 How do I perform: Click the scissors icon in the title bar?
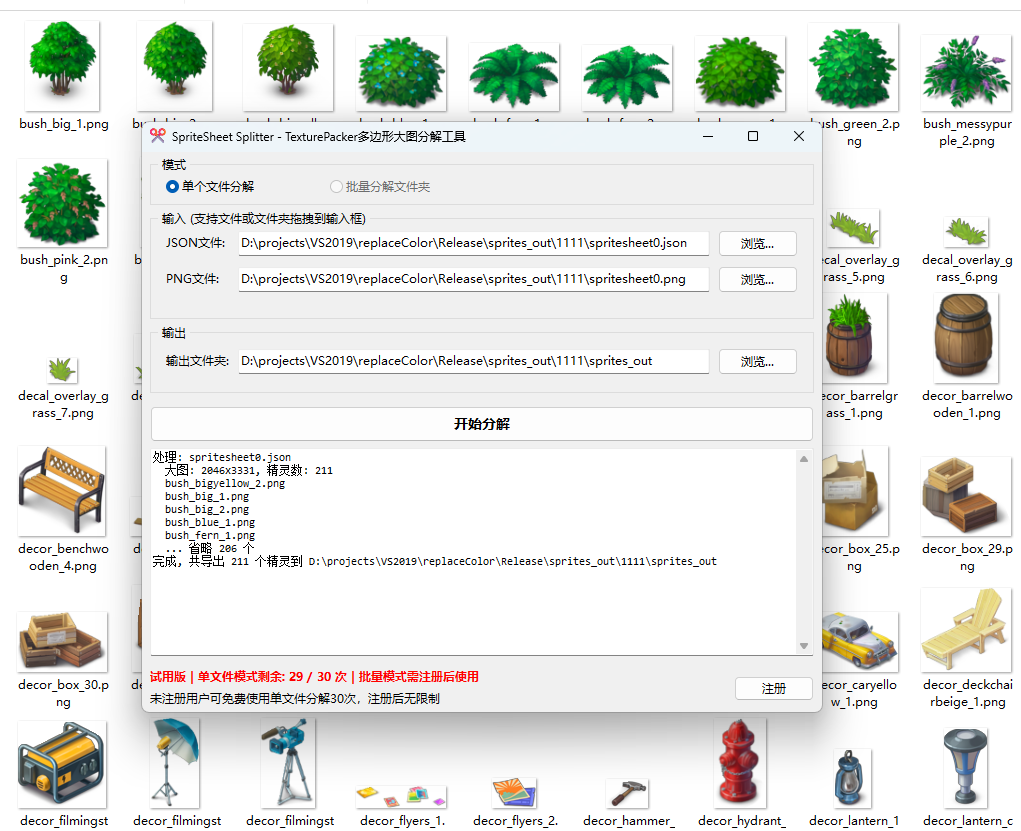[x=160, y=135]
